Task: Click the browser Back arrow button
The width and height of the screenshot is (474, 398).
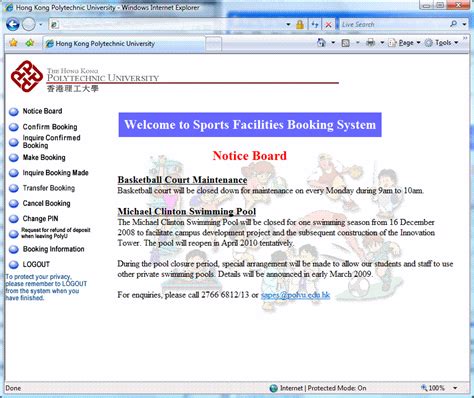Action: click(13, 24)
